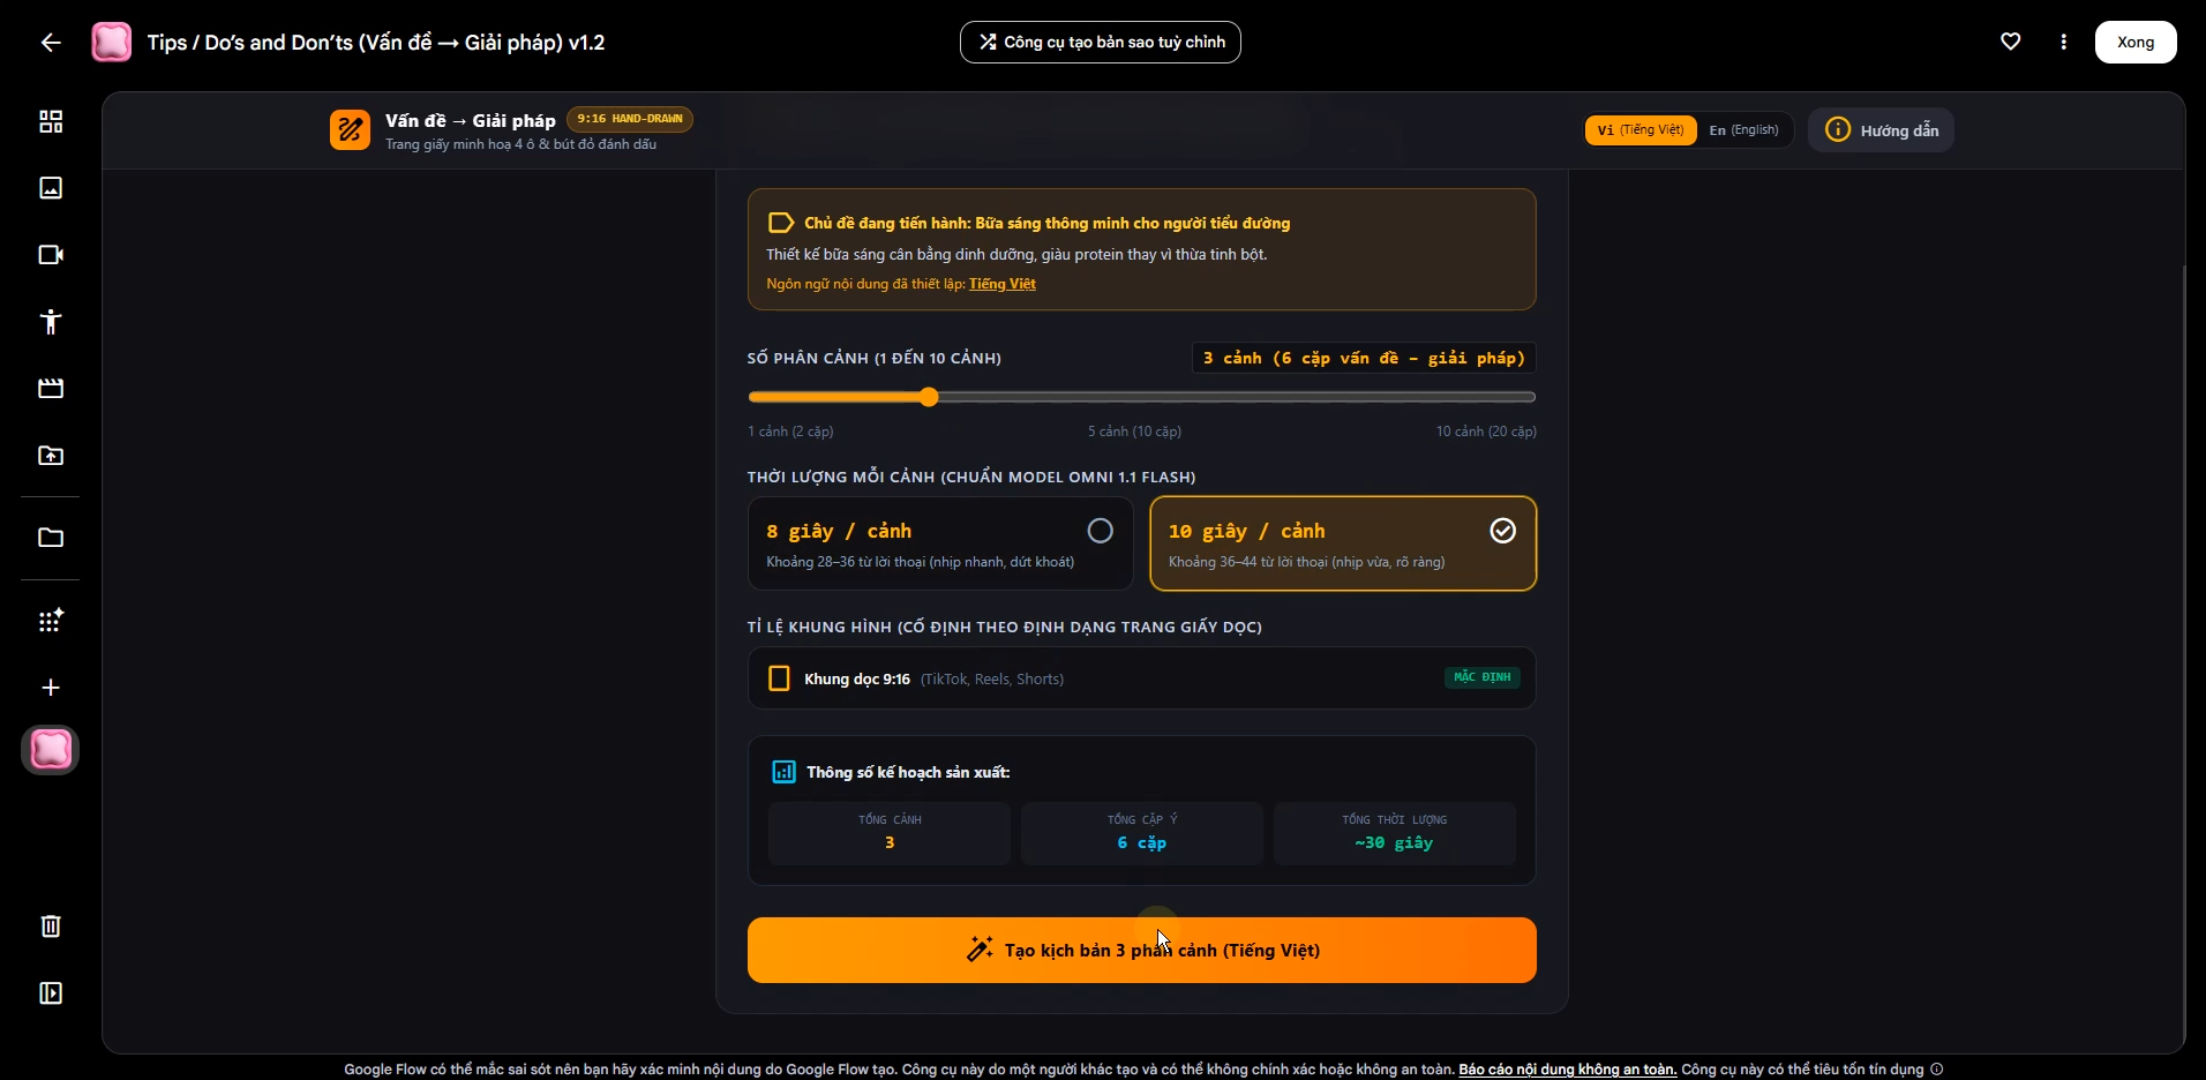Open the video camera tool in sidebar
This screenshot has width=2206, height=1080.
[x=50, y=255]
